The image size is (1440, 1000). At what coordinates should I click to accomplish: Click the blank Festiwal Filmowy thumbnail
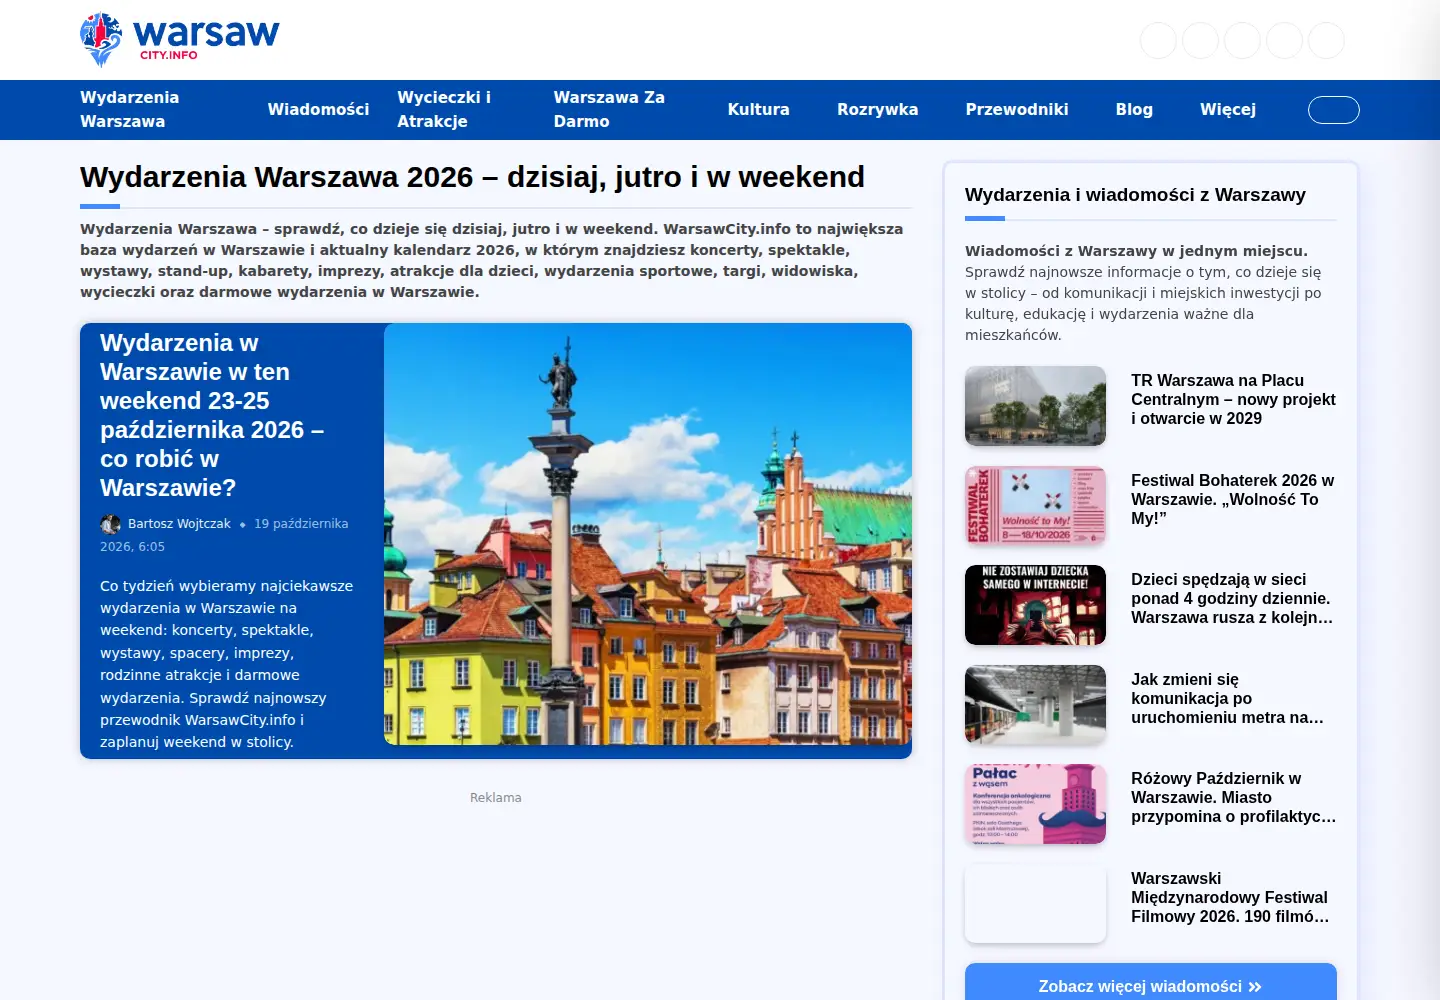pyautogui.click(x=1035, y=903)
